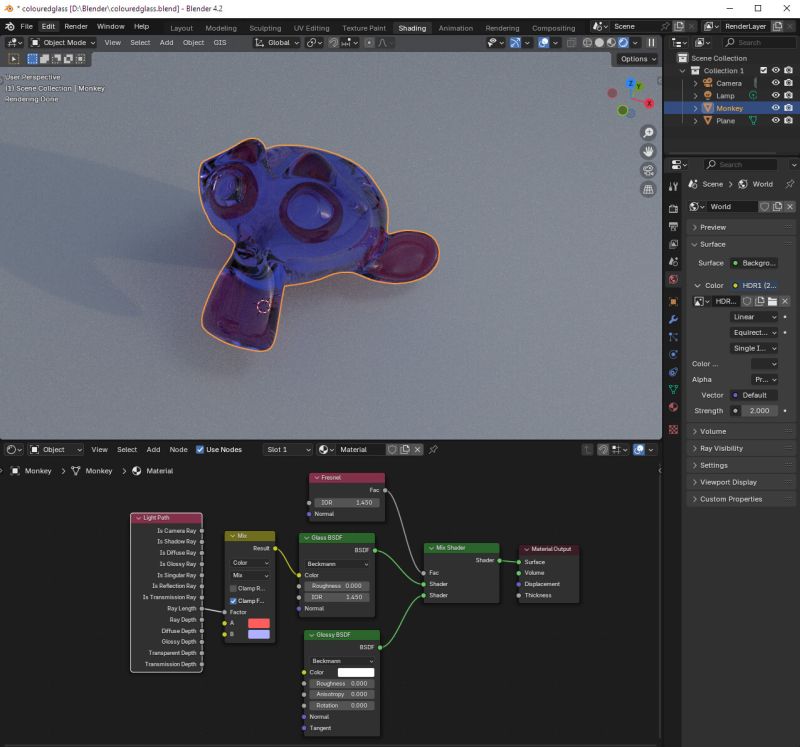The width and height of the screenshot is (800, 747).
Task: Open the Modifiers wrench tab
Action: (x=673, y=319)
